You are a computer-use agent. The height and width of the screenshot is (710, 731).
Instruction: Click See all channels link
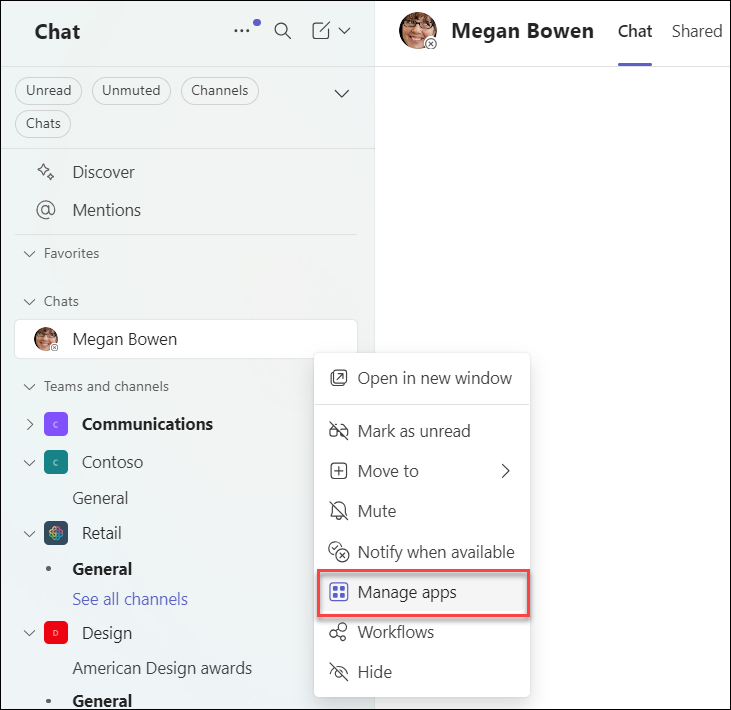(x=130, y=599)
